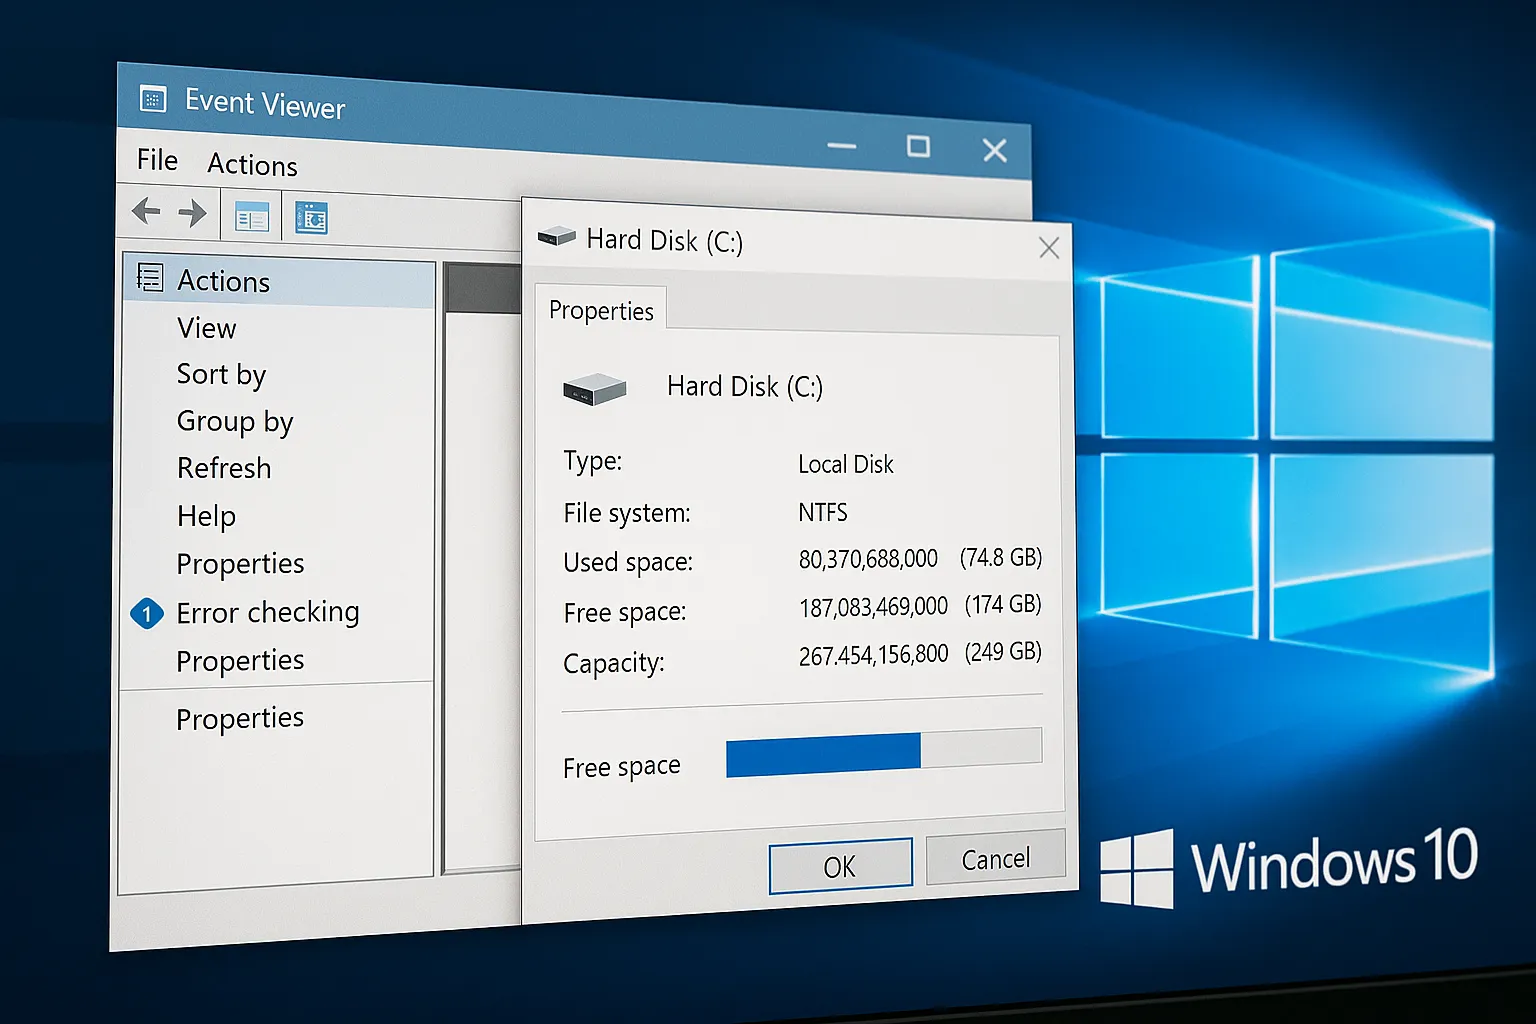Click the drive icon in dialog title bar
Image resolution: width=1536 pixels, height=1024 pixels.
pyautogui.click(x=556, y=236)
